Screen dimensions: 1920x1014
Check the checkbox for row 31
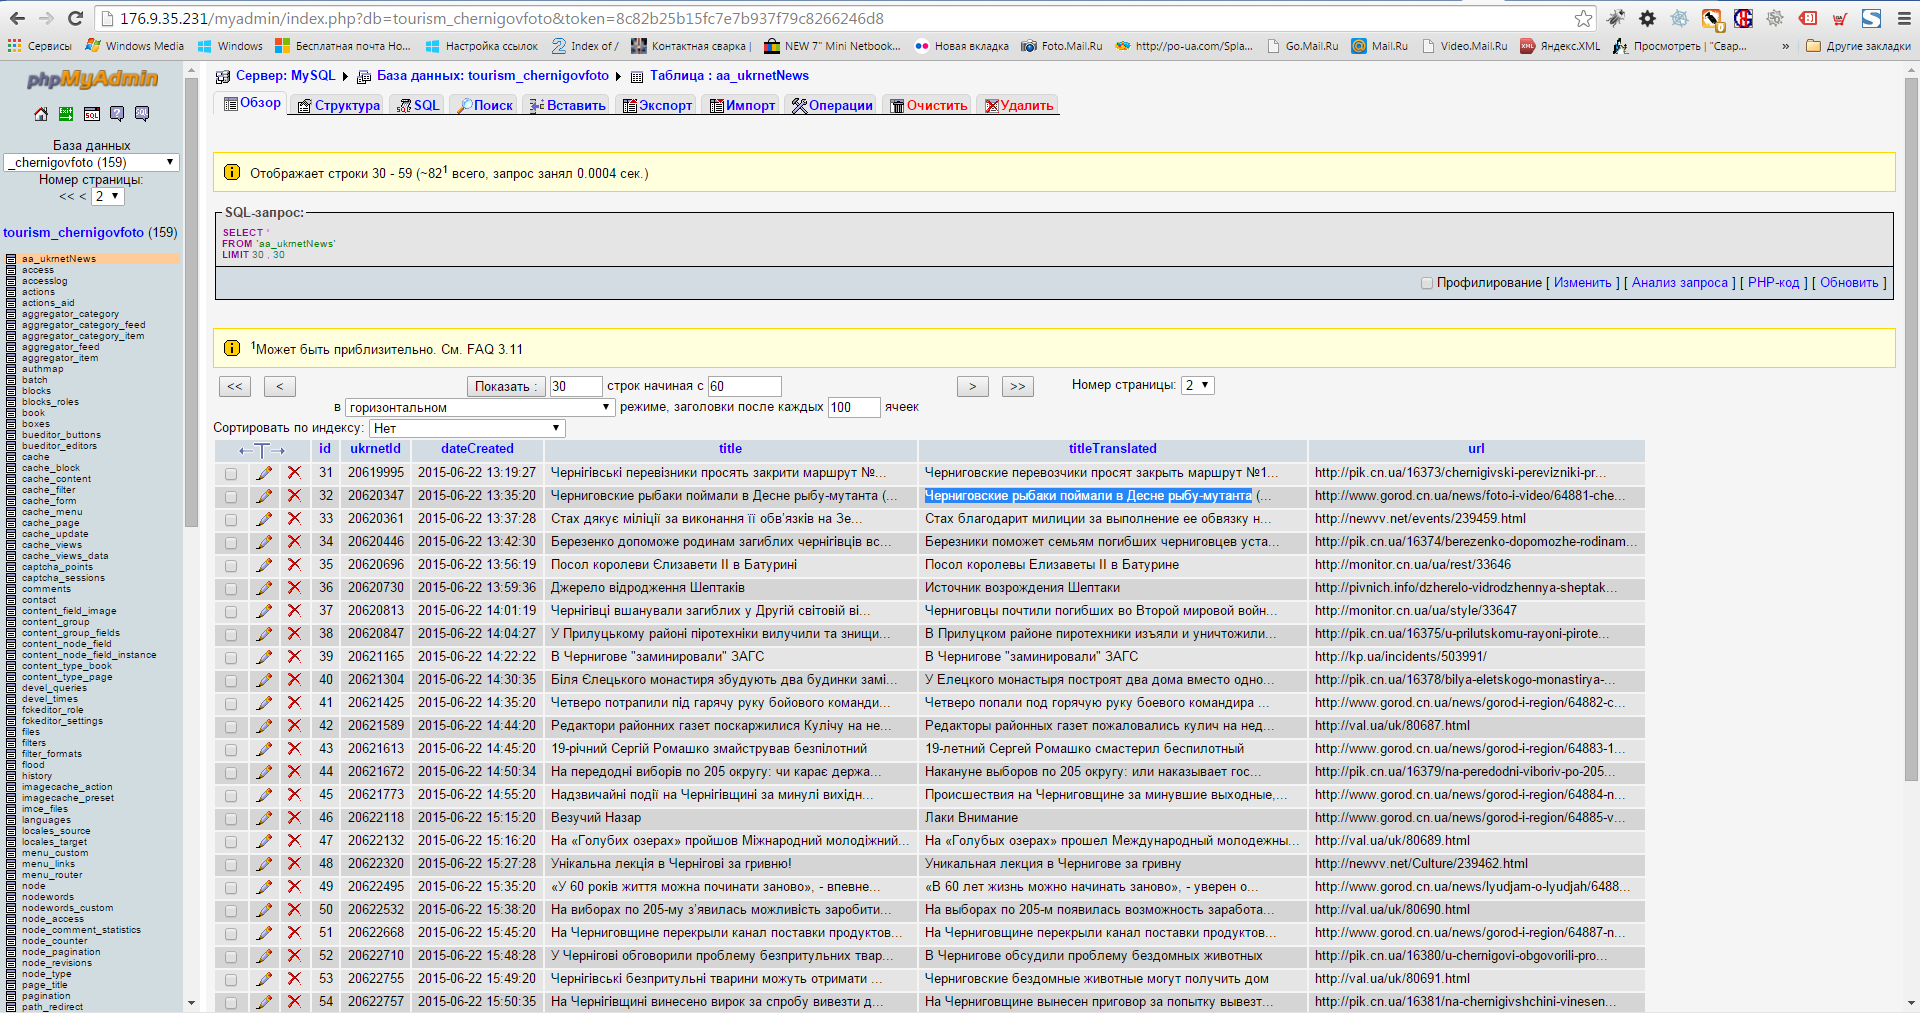[x=231, y=474]
